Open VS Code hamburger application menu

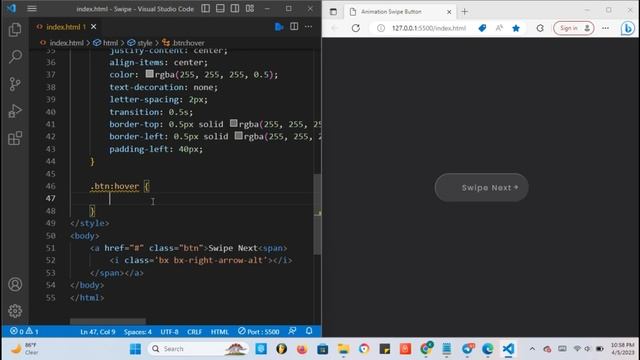coord(32,9)
